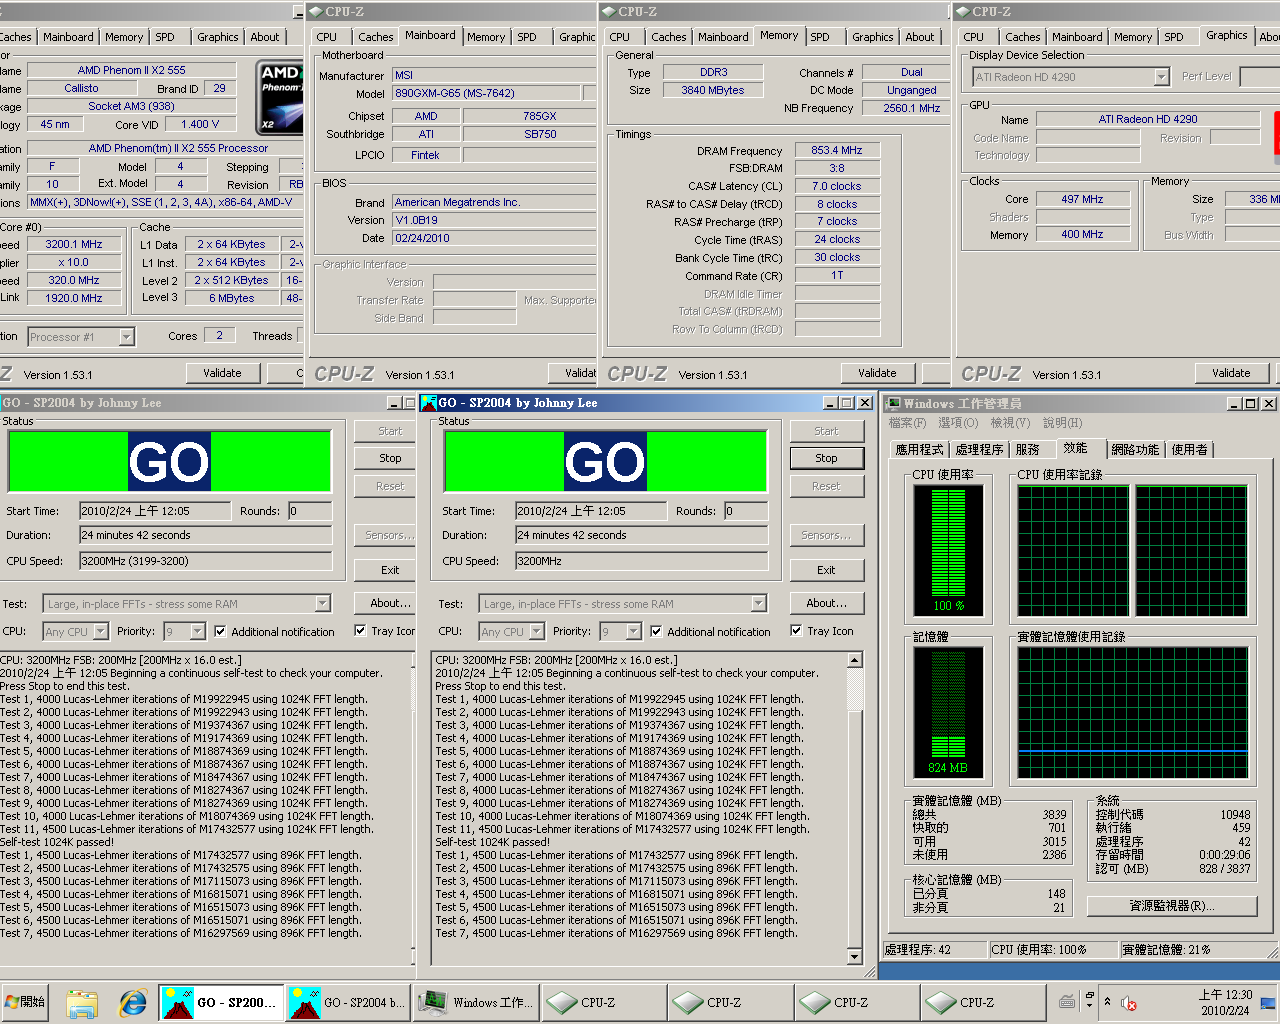The height and width of the screenshot is (1024, 1280).
Task: Open the 檢視(V) menu in Task Manager
Action: coord(1010,423)
